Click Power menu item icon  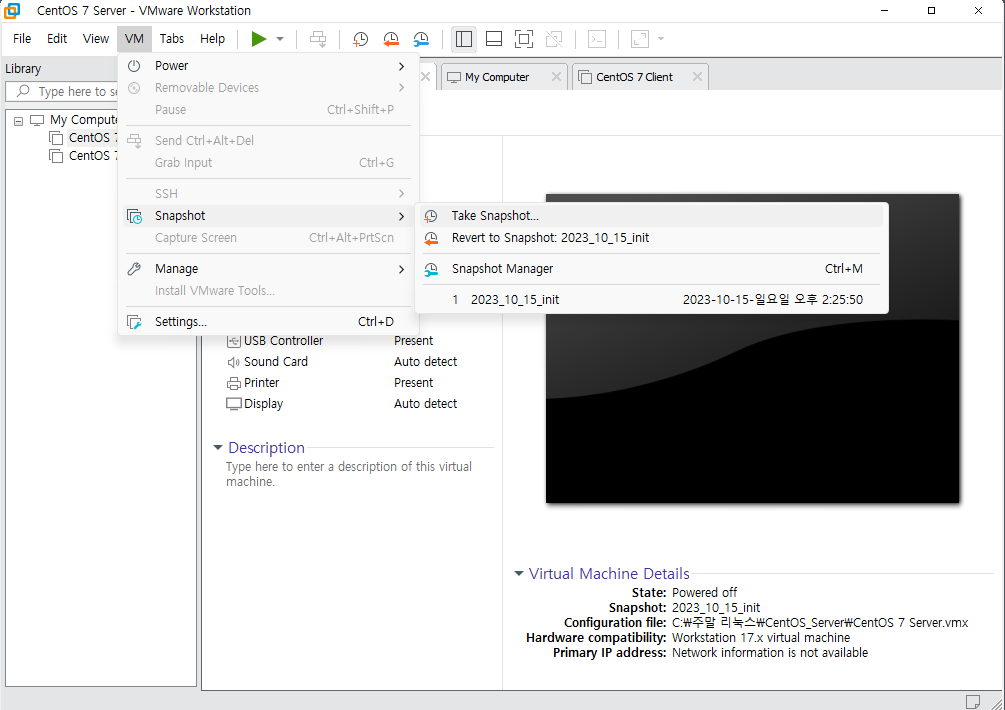pyautogui.click(x=134, y=66)
